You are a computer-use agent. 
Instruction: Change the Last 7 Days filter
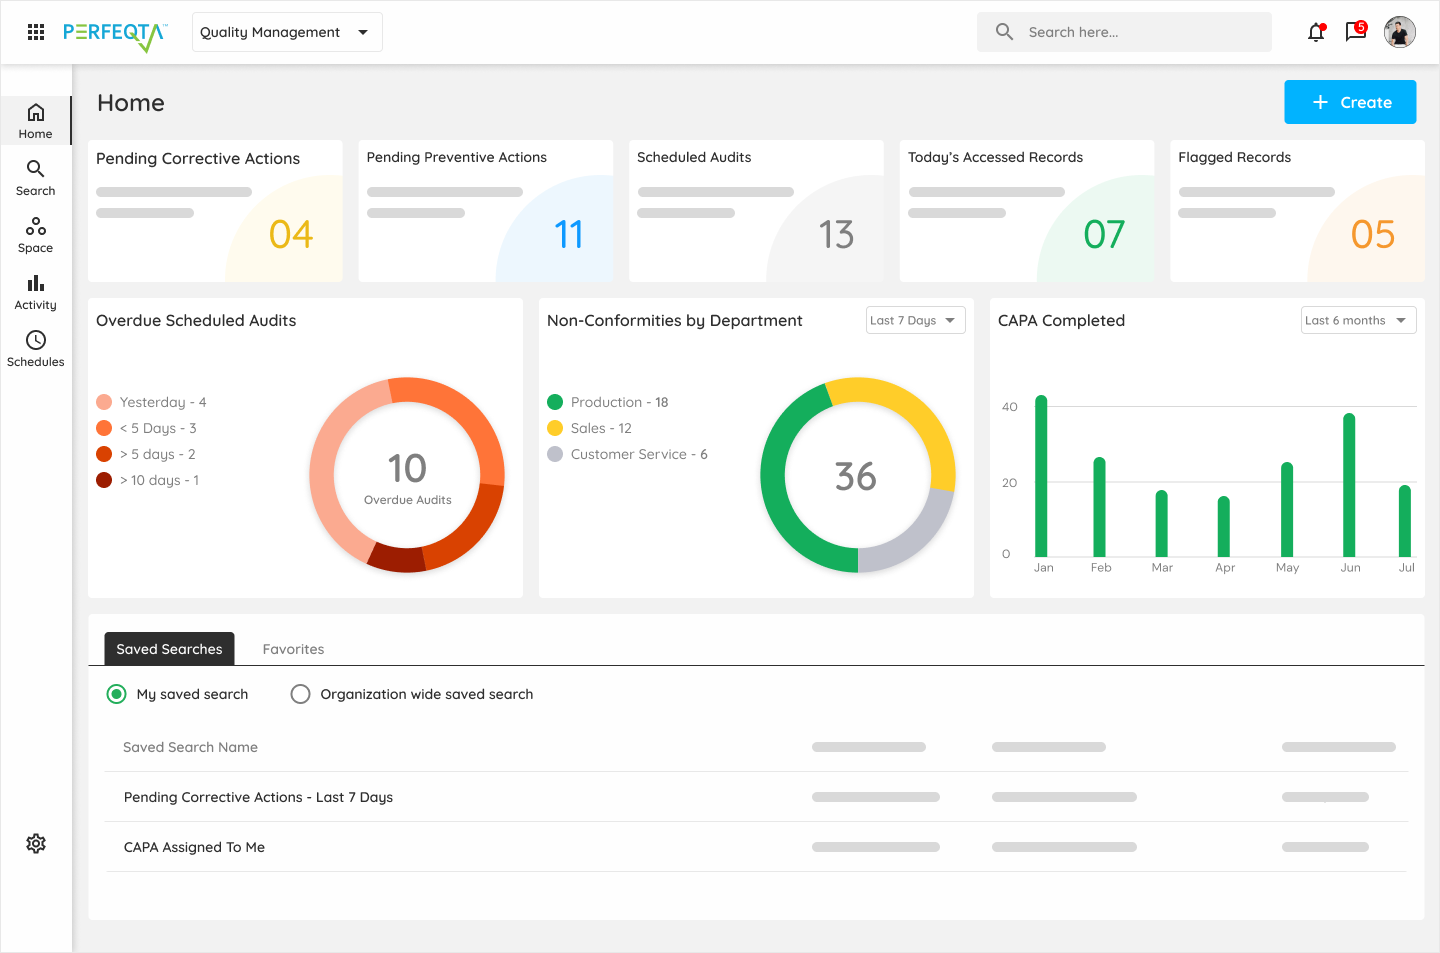tap(915, 320)
